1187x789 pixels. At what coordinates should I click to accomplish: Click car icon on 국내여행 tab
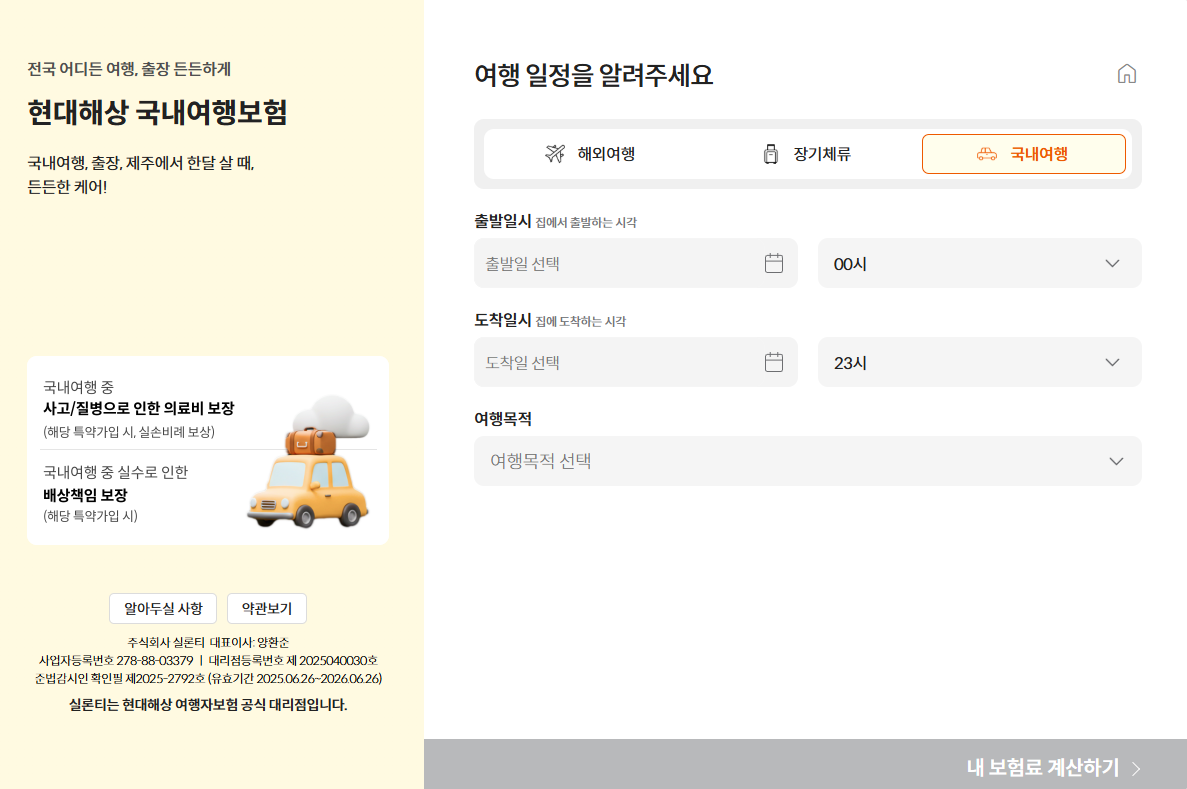[x=986, y=154]
